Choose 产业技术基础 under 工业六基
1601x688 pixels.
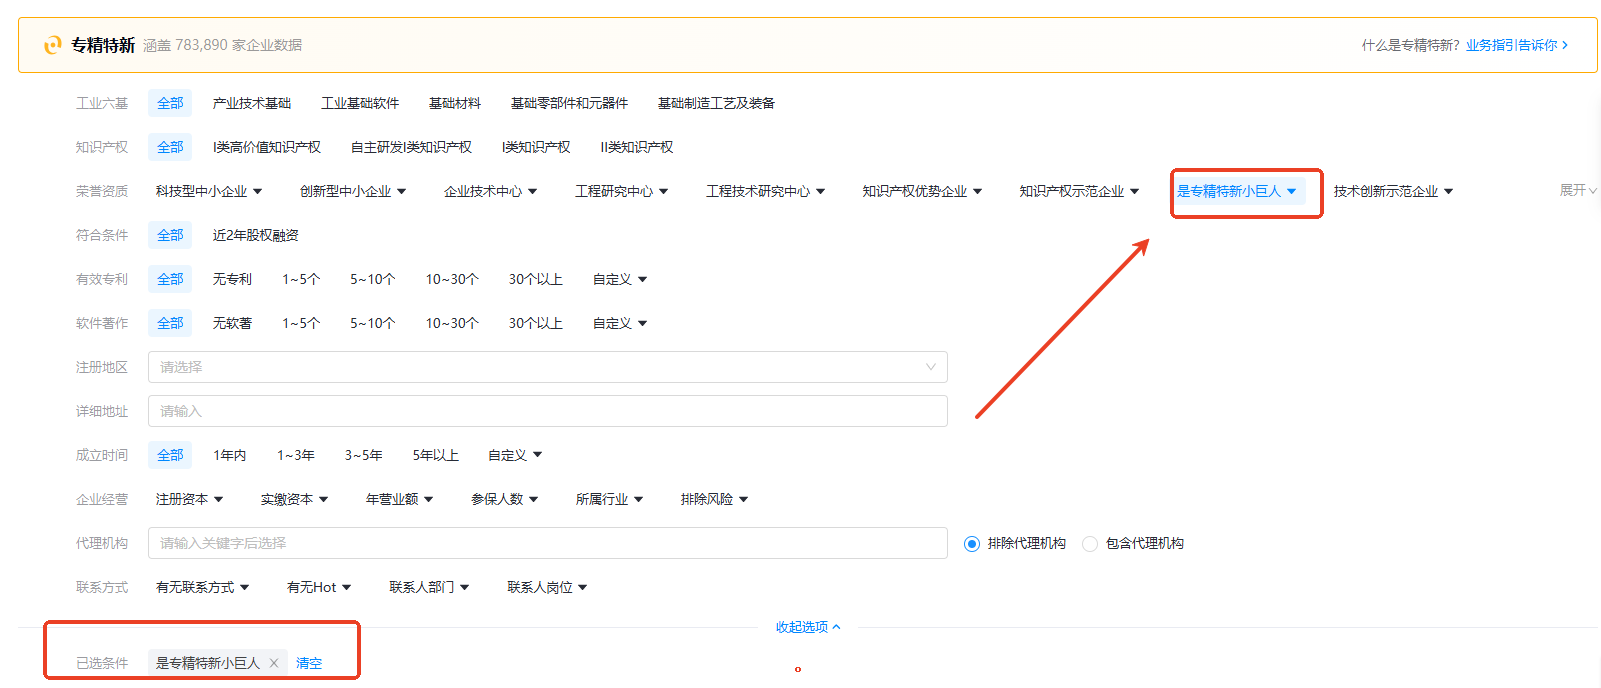point(251,103)
